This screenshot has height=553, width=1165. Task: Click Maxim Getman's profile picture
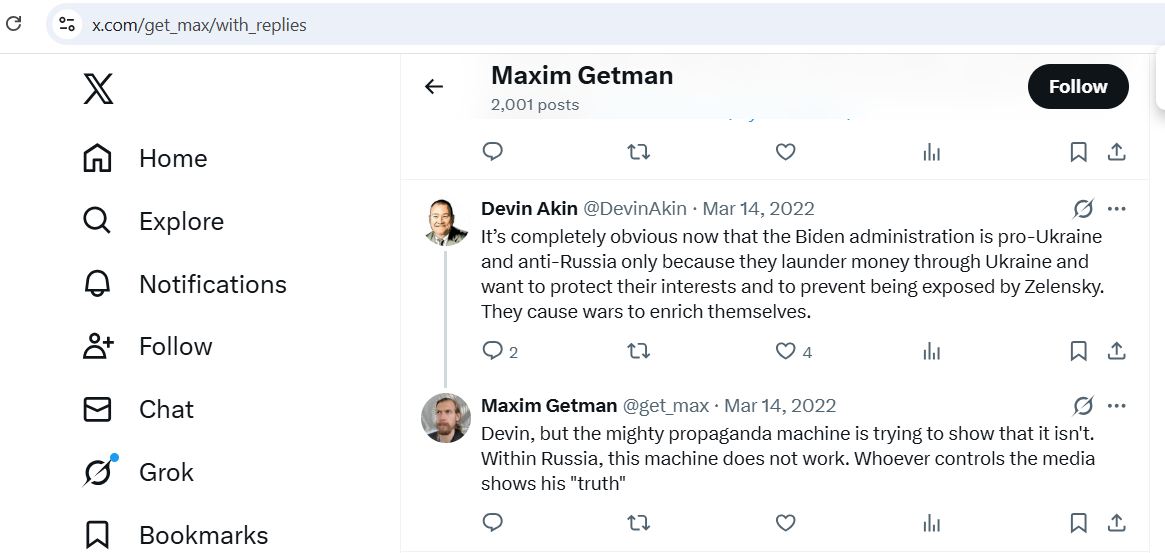point(446,418)
